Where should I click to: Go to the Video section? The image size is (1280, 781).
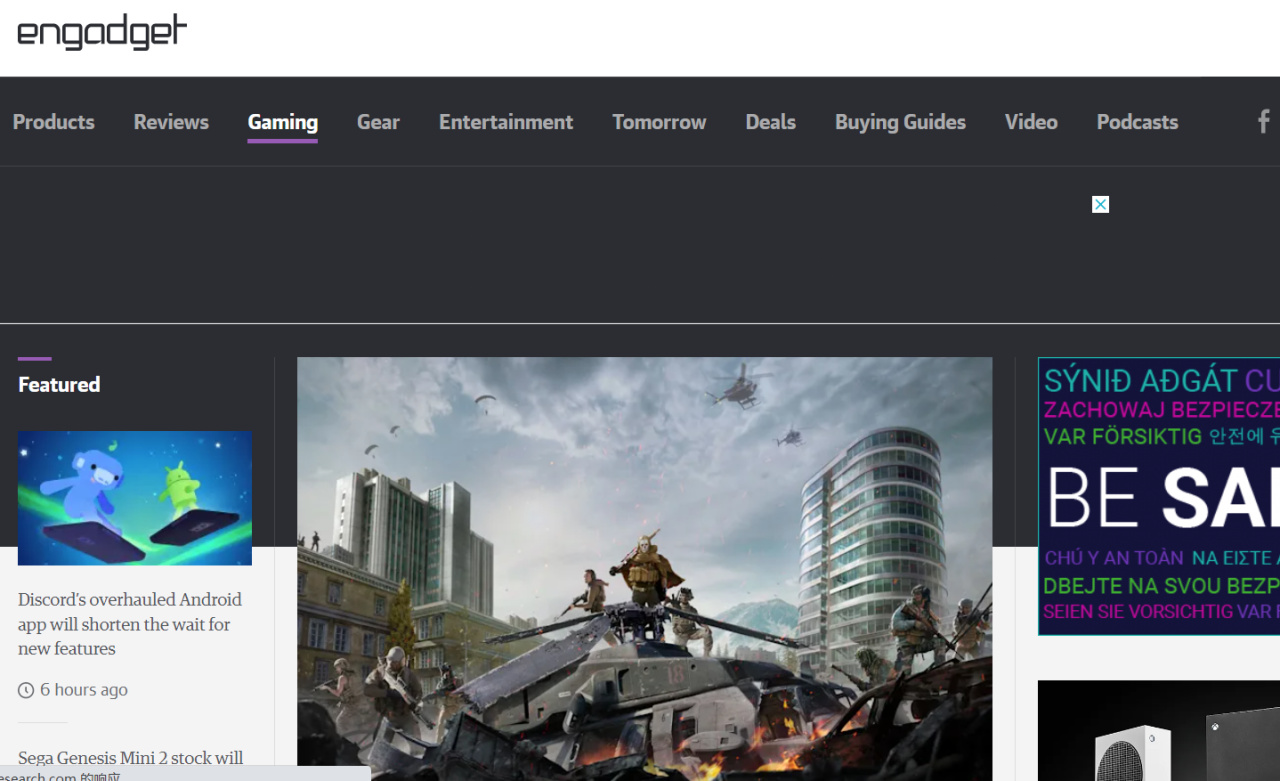pyautogui.click(x=1031, y=122)
